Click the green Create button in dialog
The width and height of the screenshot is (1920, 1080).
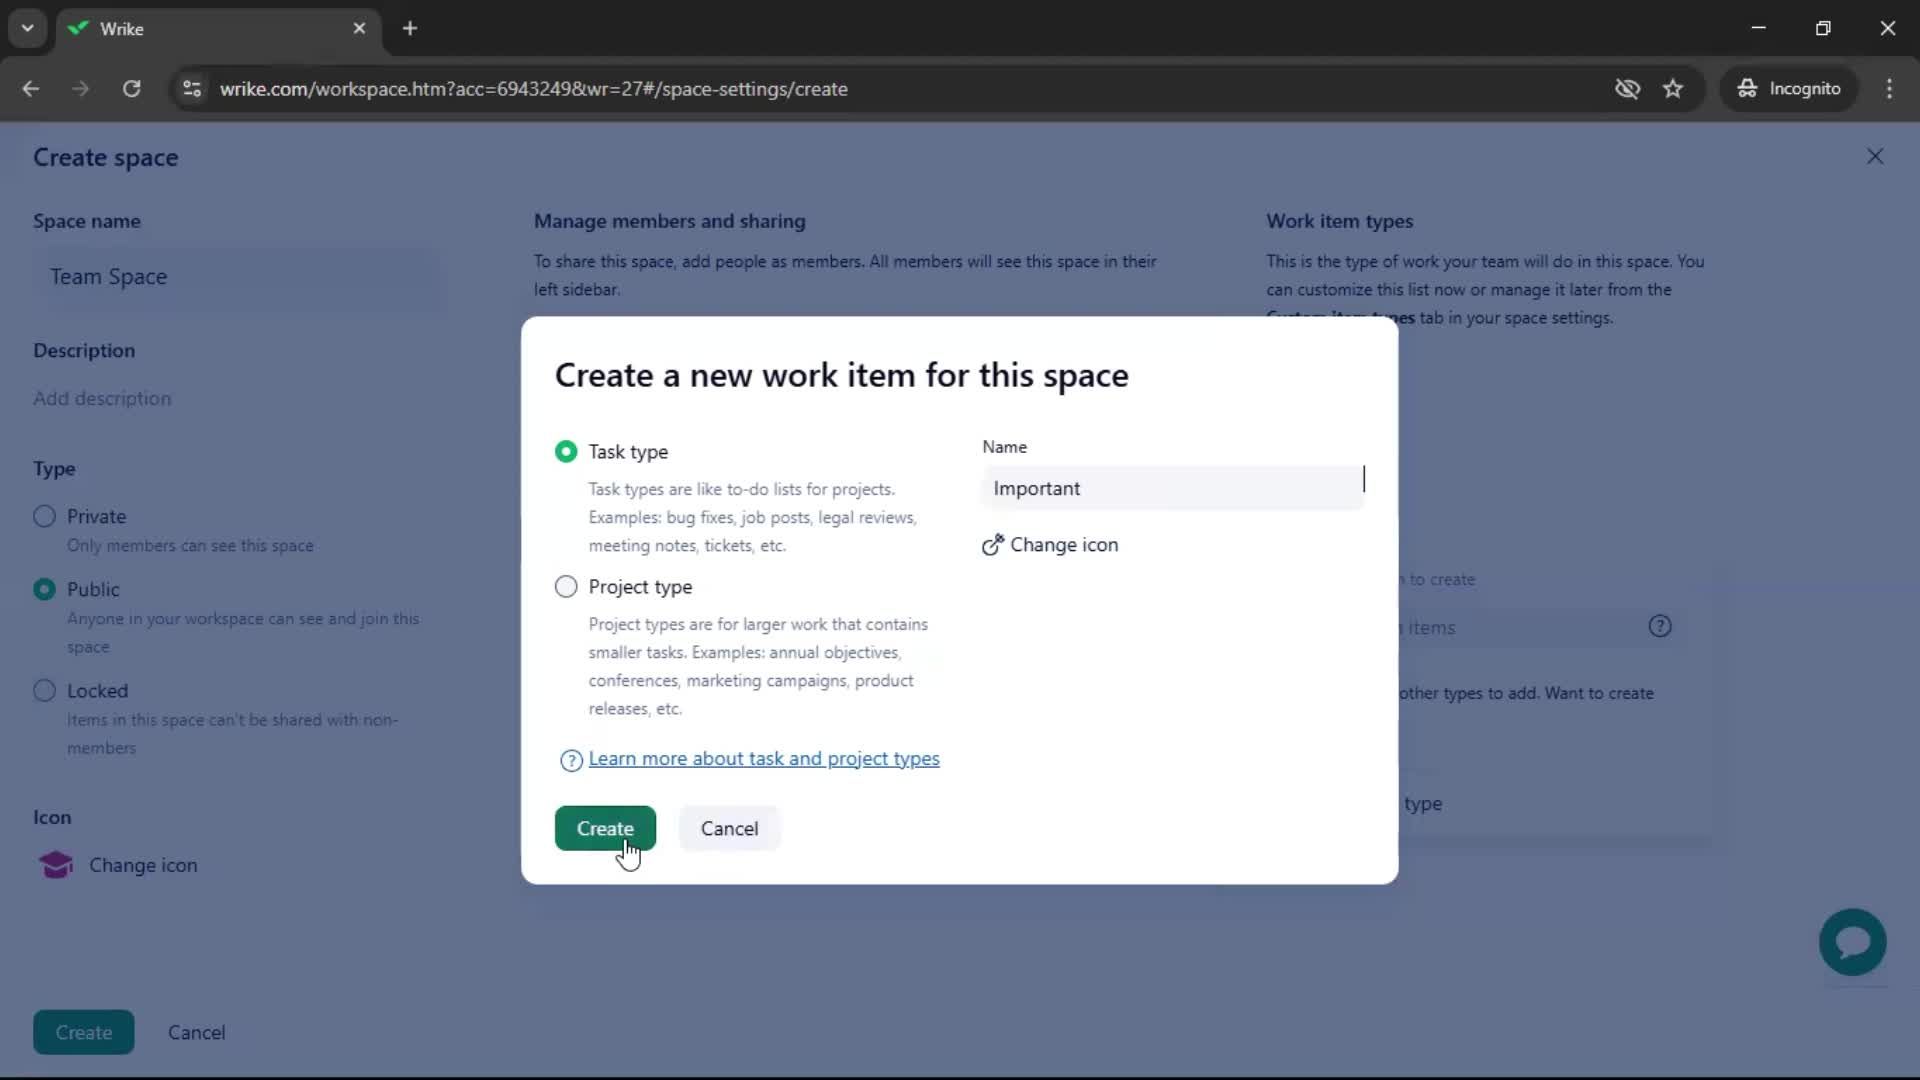(x=605, y=829)
